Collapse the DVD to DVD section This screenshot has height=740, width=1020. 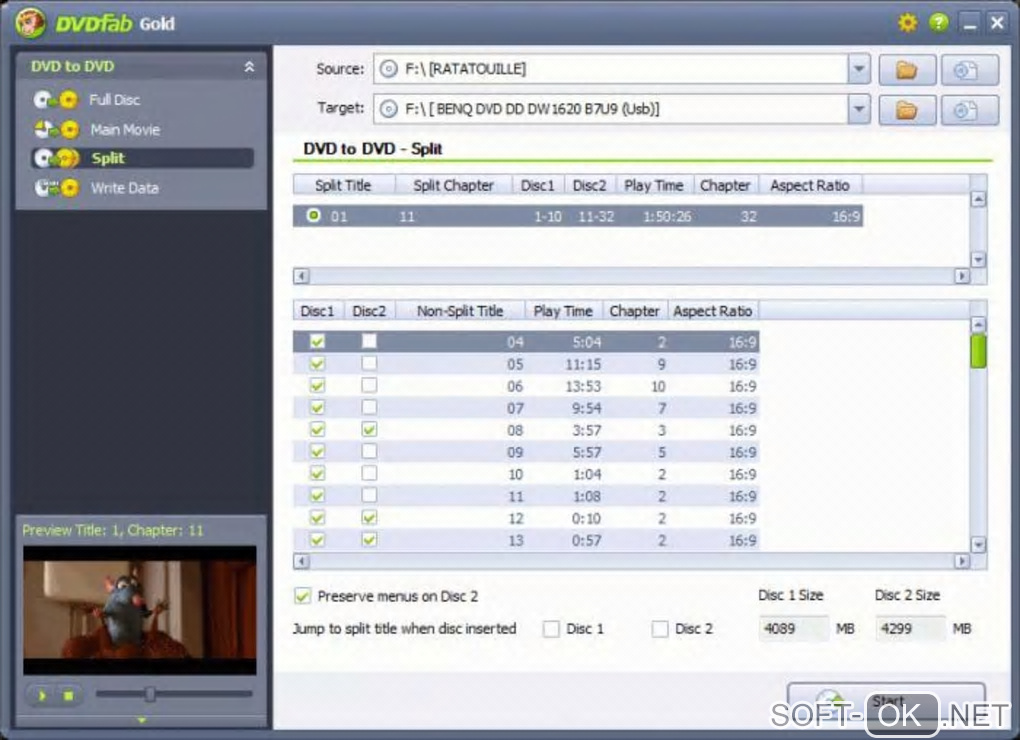click(x=249, y=66)
